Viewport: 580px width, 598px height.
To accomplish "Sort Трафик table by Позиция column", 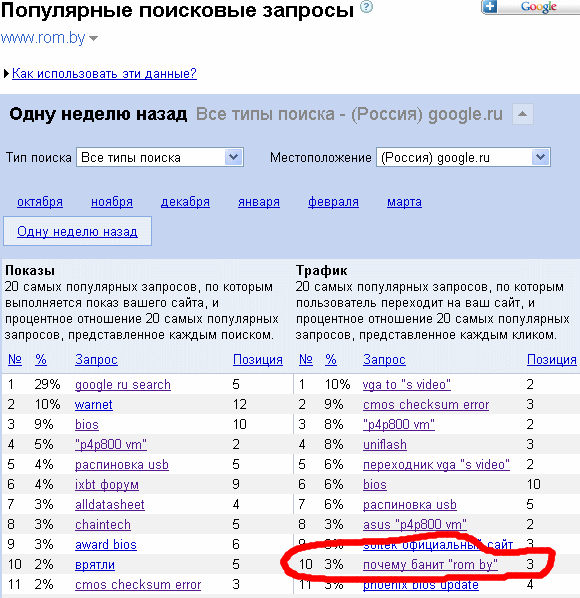I will [x=551, y=360].
